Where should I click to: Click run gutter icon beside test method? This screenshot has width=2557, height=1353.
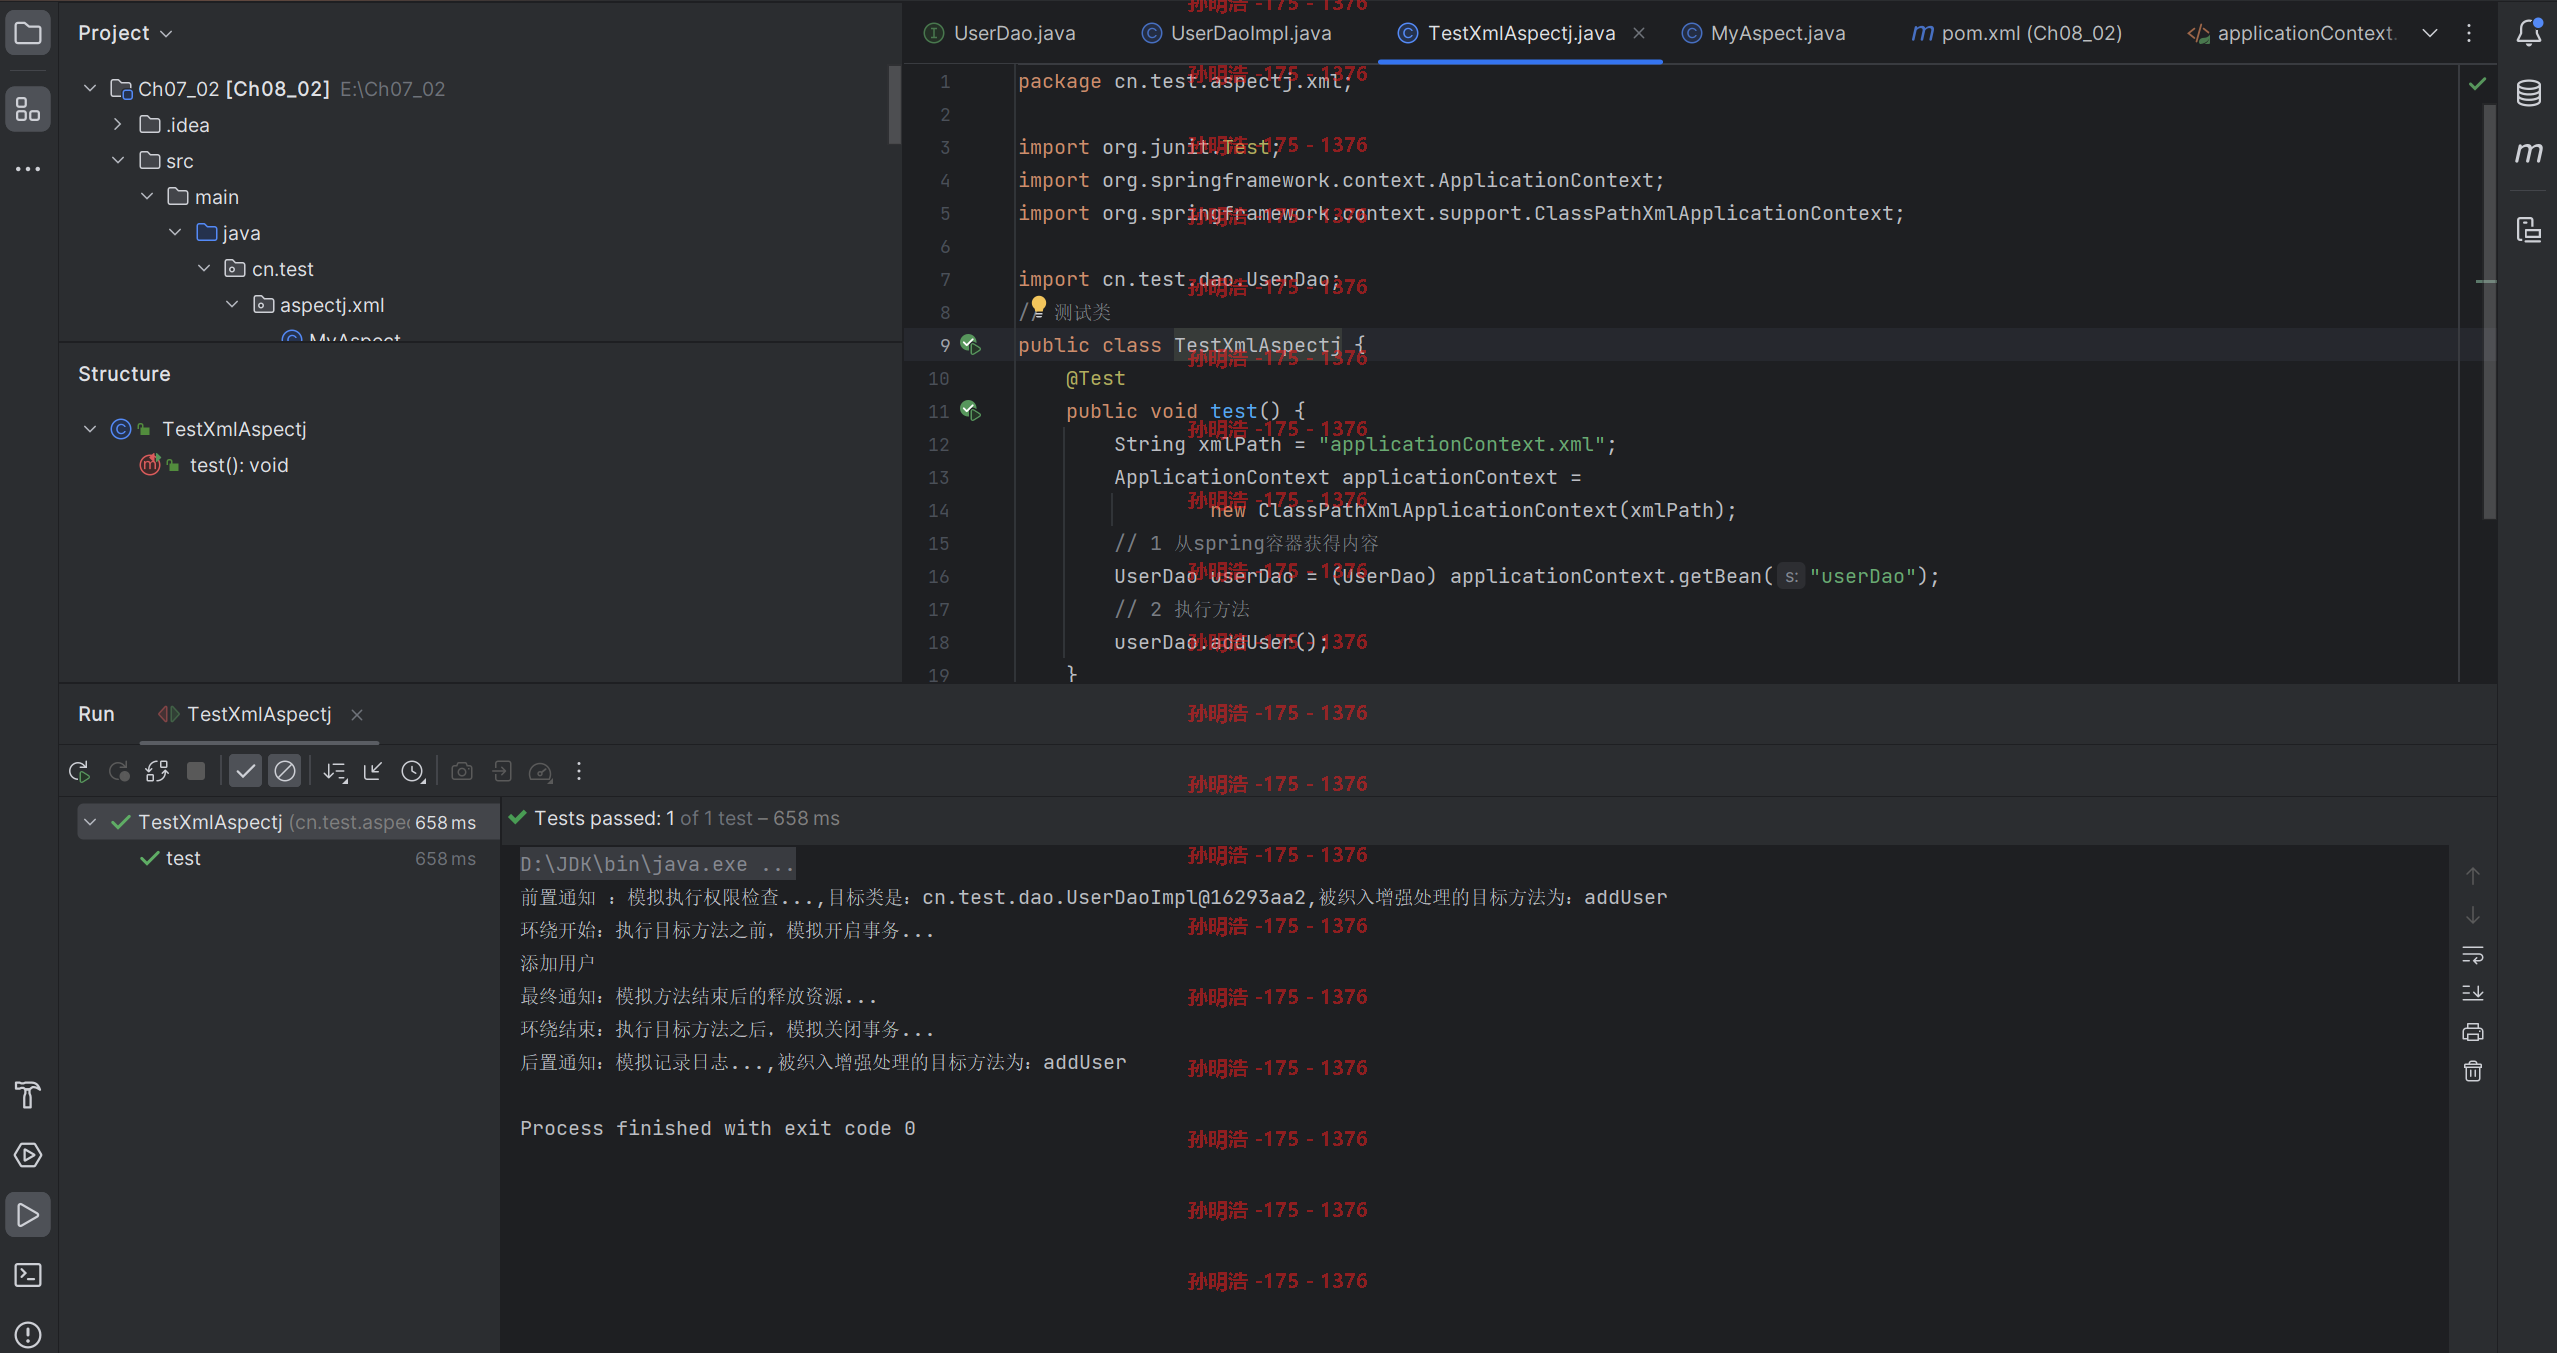[x=970, y=411]
